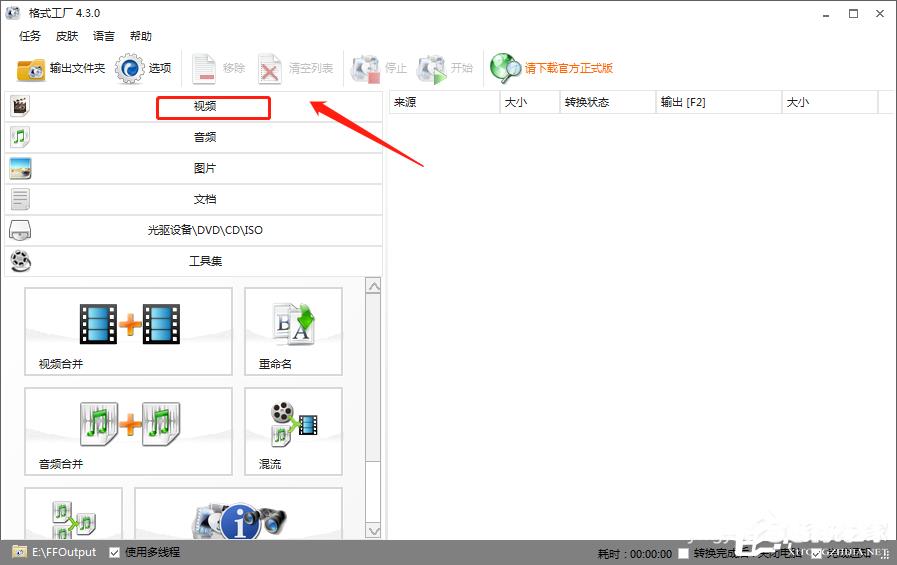Minimize the Format Factory window
897x565 pixels.
coord(826,14)
